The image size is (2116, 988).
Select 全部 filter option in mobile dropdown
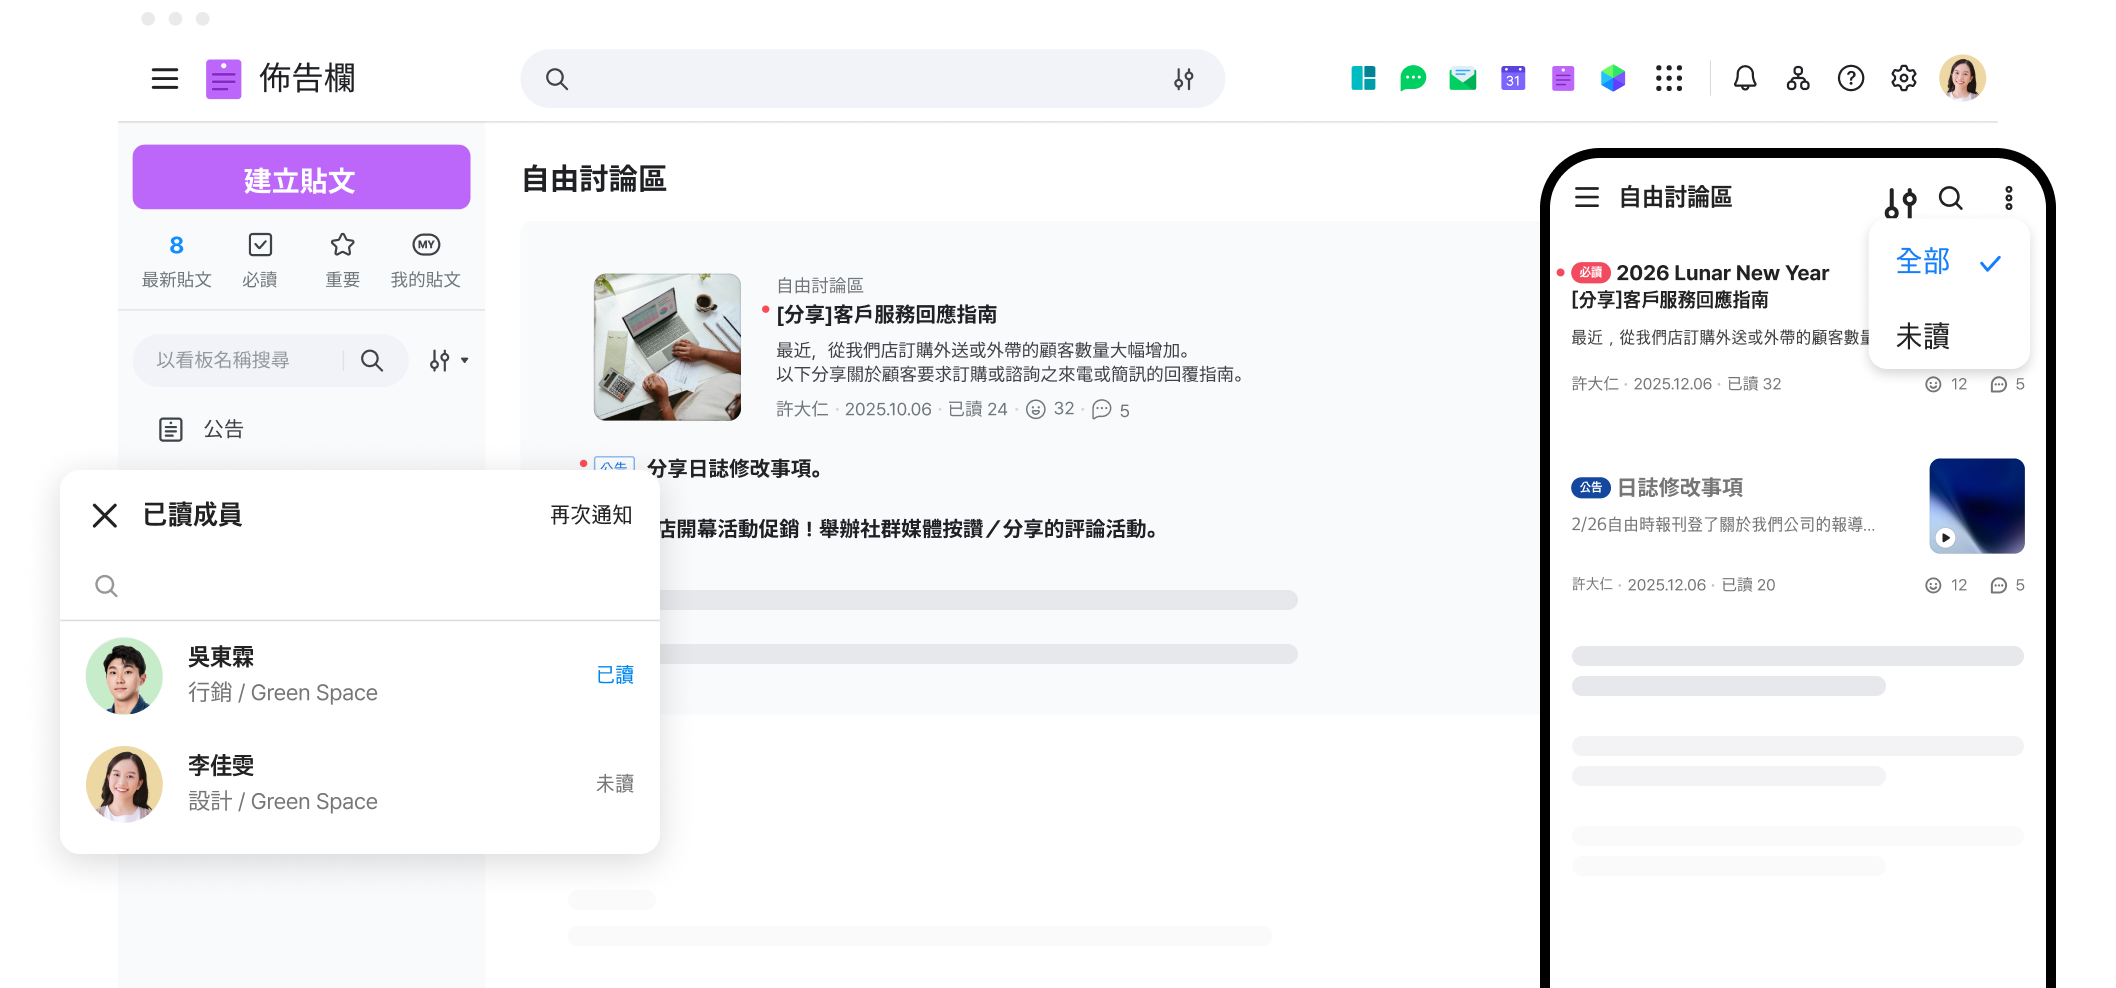1923,262
